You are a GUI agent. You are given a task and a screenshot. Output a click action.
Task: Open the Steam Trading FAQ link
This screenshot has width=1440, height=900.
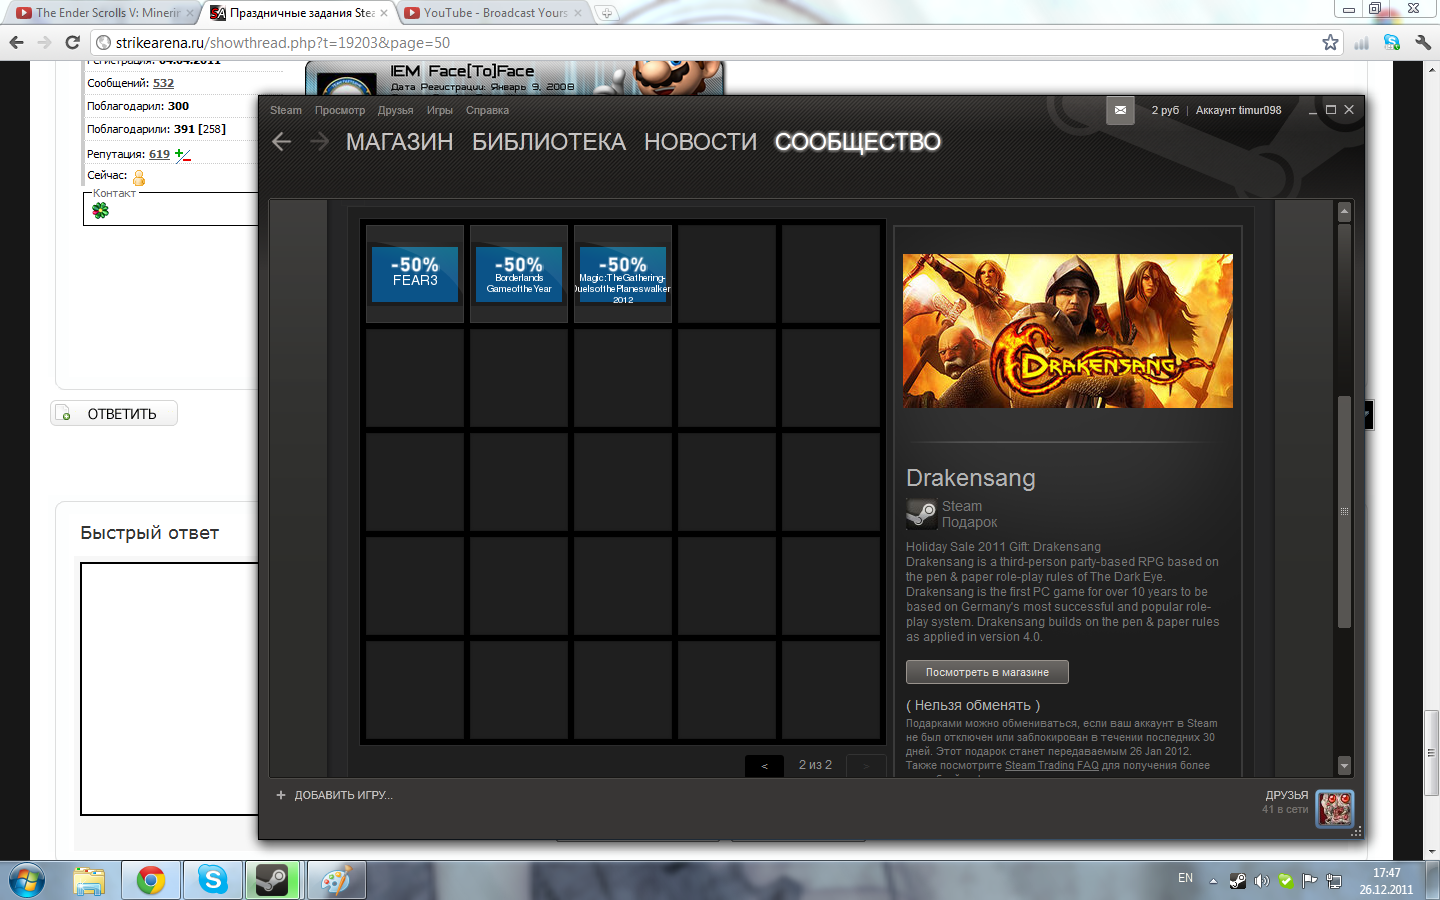(x=1051, y=765)
